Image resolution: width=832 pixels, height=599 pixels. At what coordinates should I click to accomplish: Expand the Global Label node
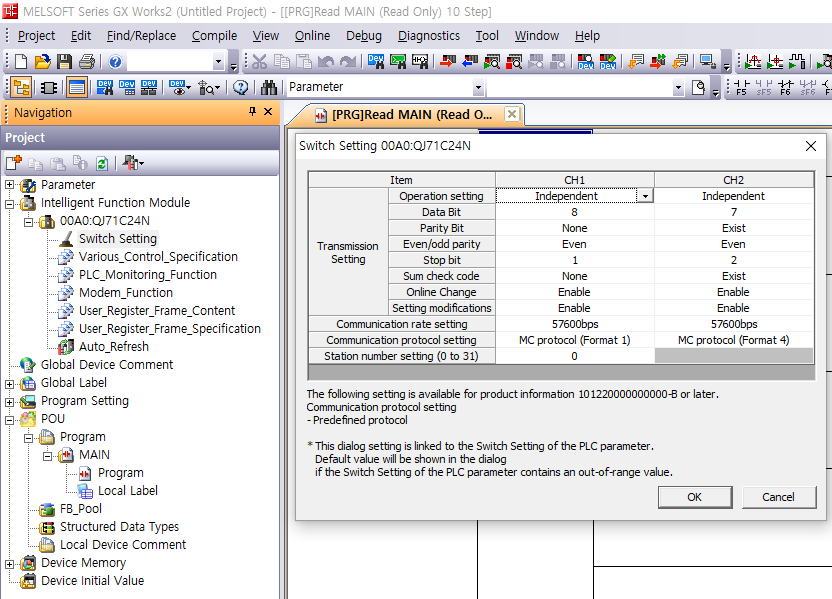(10, 383)
